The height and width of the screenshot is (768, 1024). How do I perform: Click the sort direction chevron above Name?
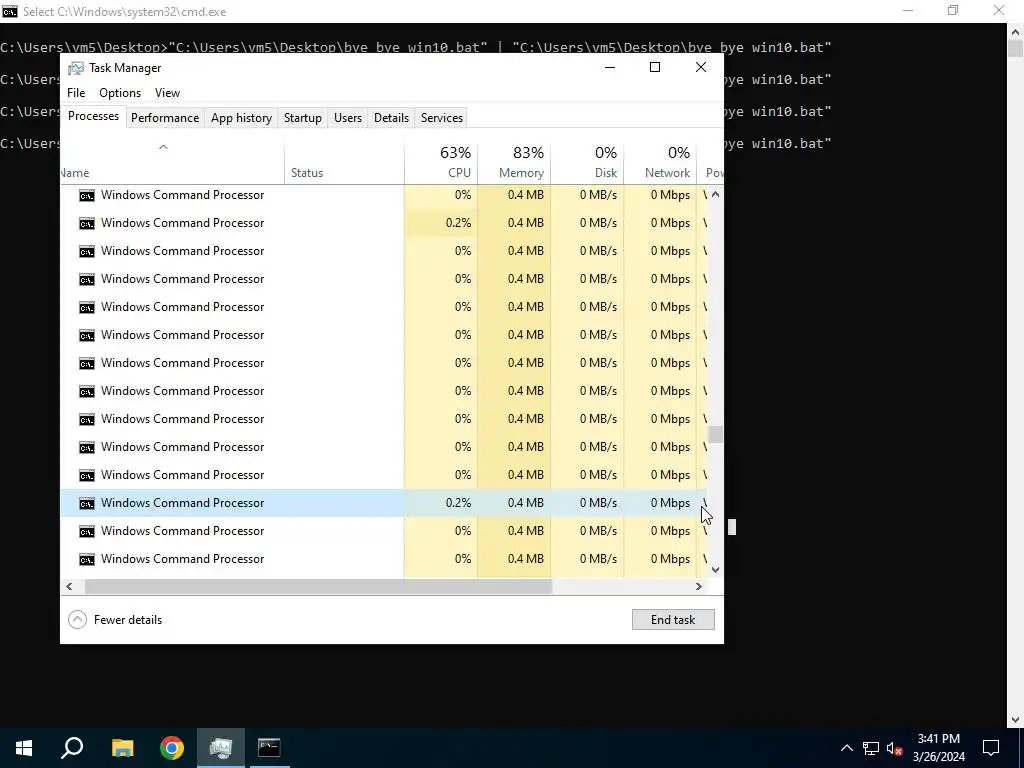tap(163, 147)
